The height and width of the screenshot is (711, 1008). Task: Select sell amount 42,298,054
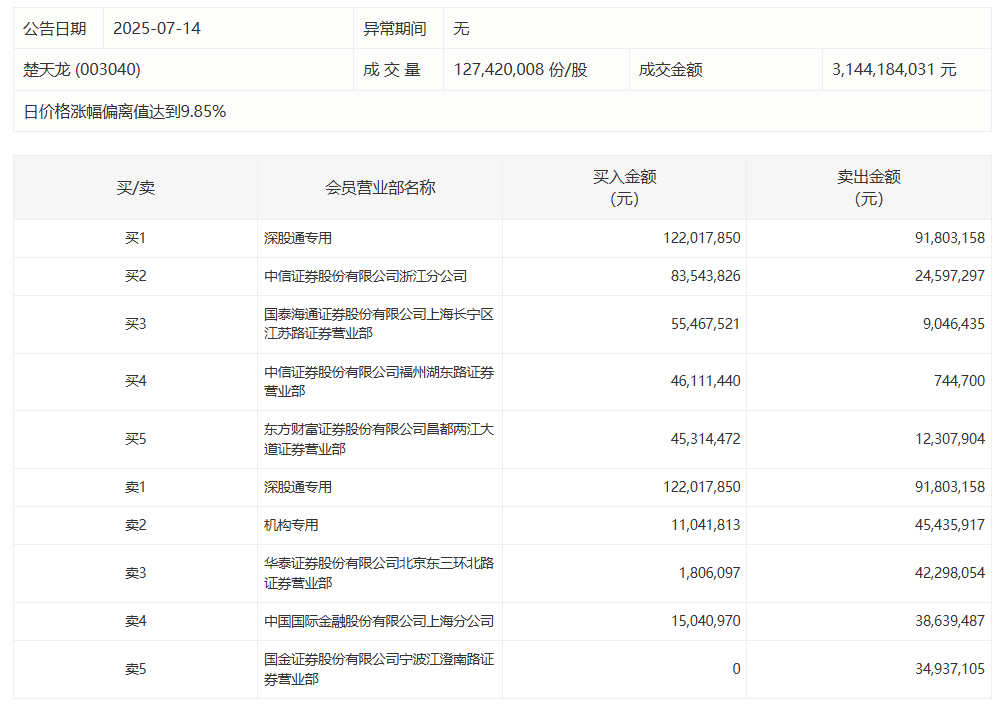point(950,573)
